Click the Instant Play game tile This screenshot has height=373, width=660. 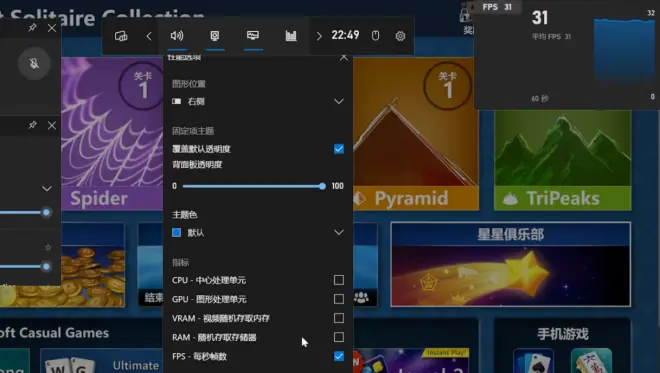coord(412,361)
